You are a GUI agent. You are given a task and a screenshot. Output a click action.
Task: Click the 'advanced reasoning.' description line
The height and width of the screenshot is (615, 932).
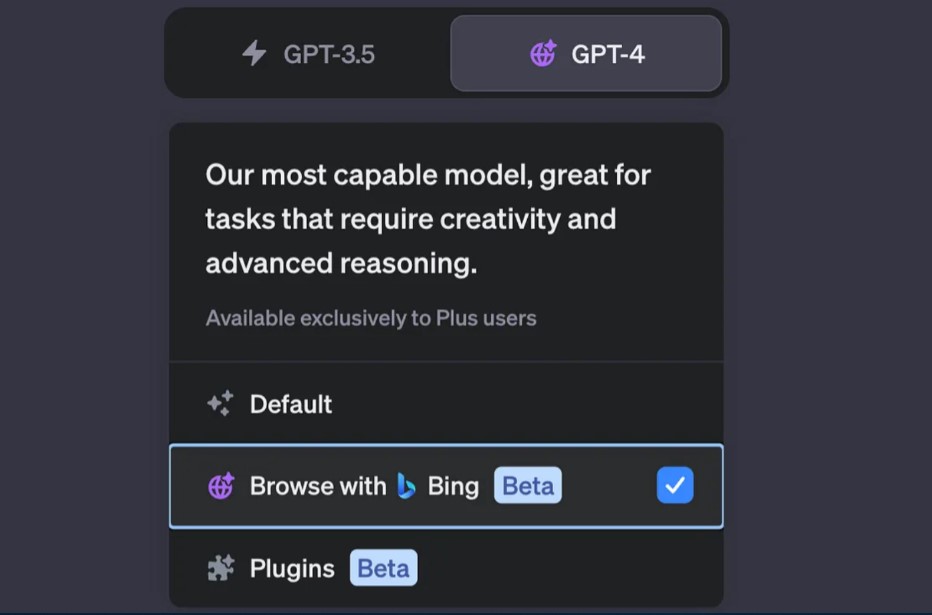pos(341,263)
